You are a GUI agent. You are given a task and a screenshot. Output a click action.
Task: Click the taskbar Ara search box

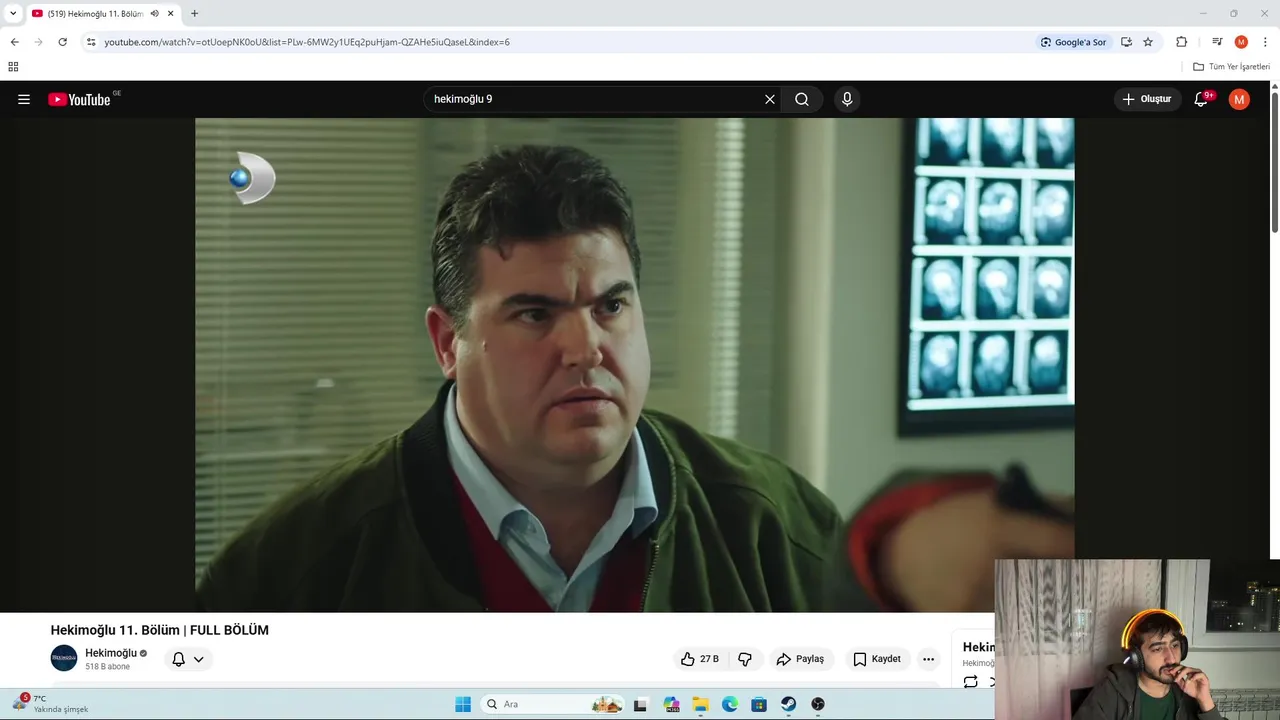point(552,704)
